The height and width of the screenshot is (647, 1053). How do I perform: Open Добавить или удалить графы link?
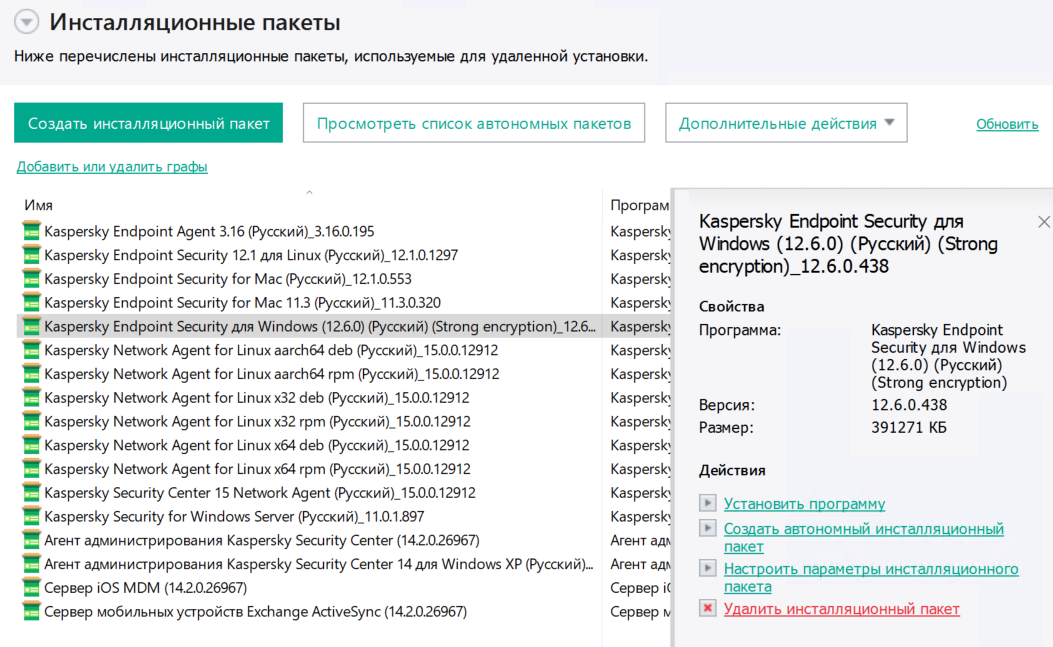pyautogui.click(x=112, y=167)
